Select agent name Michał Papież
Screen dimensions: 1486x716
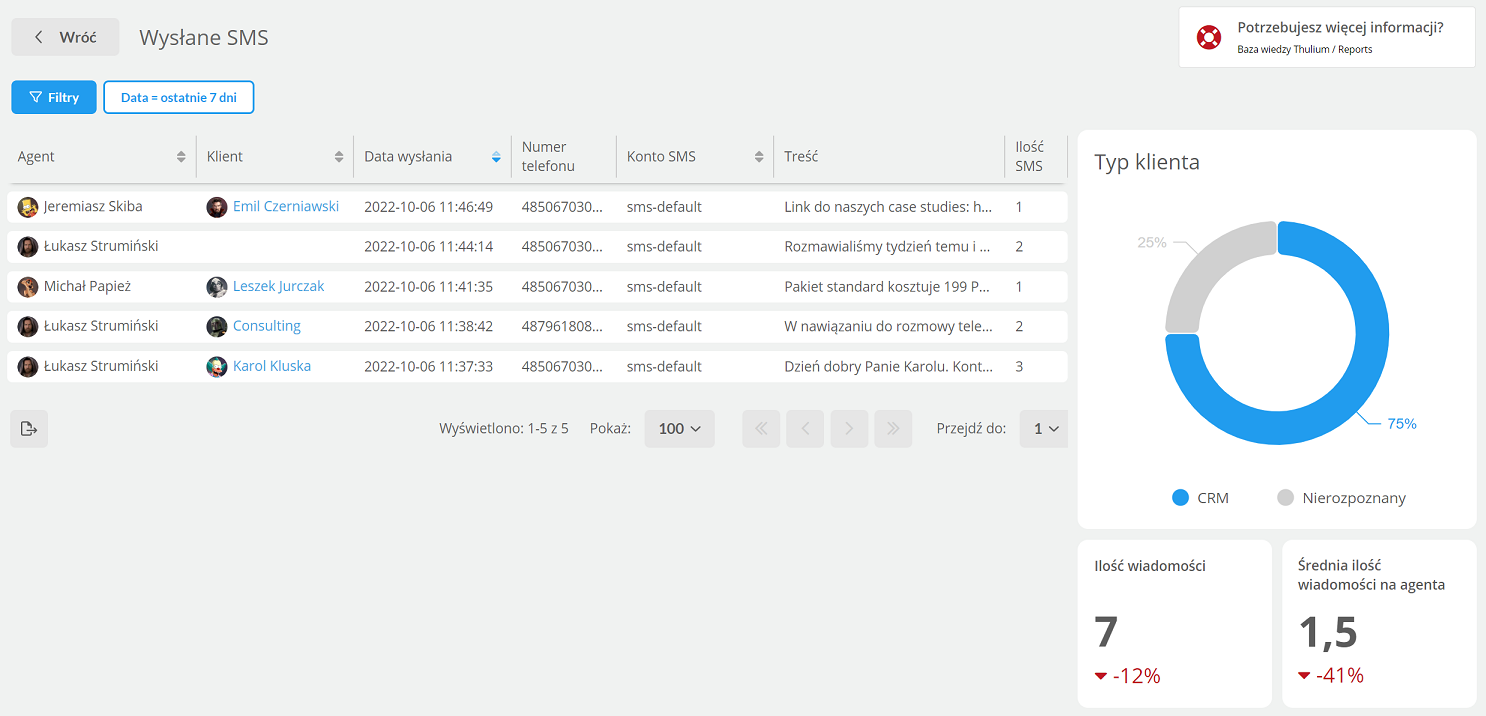click(x=87, y=286)
